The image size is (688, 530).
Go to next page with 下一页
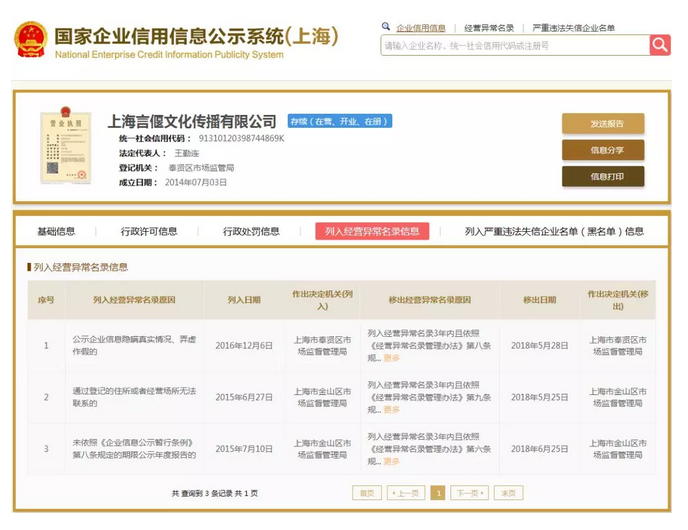pos(469,493)
